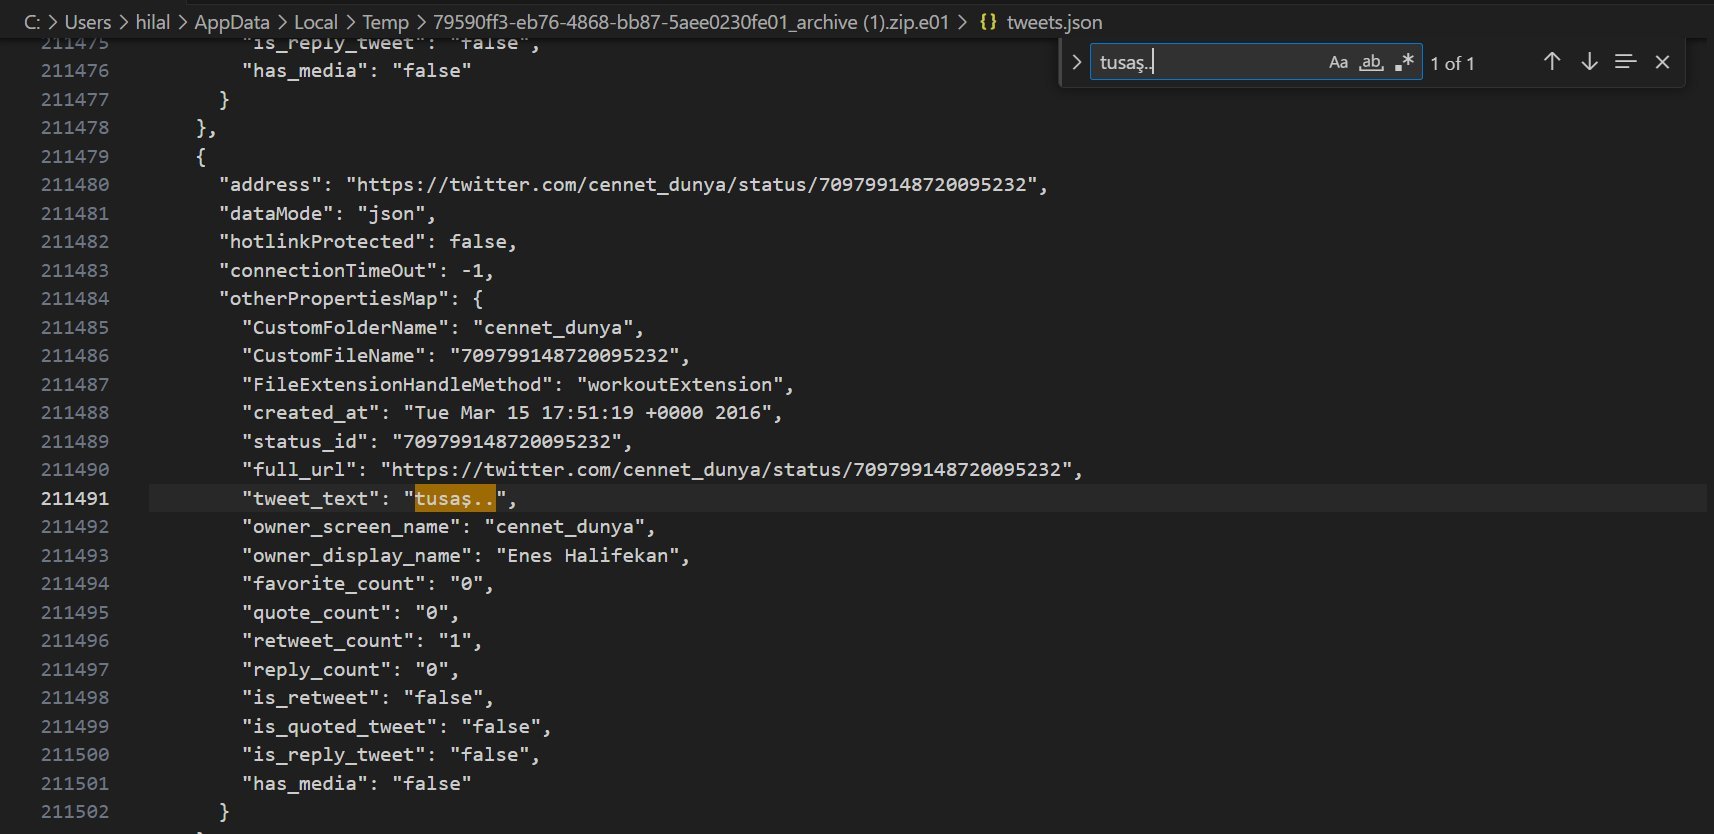Viewport: 1714px width, 834px height.
Task: Open the hilal breadcrumb segment
Action: coord(153,22)
